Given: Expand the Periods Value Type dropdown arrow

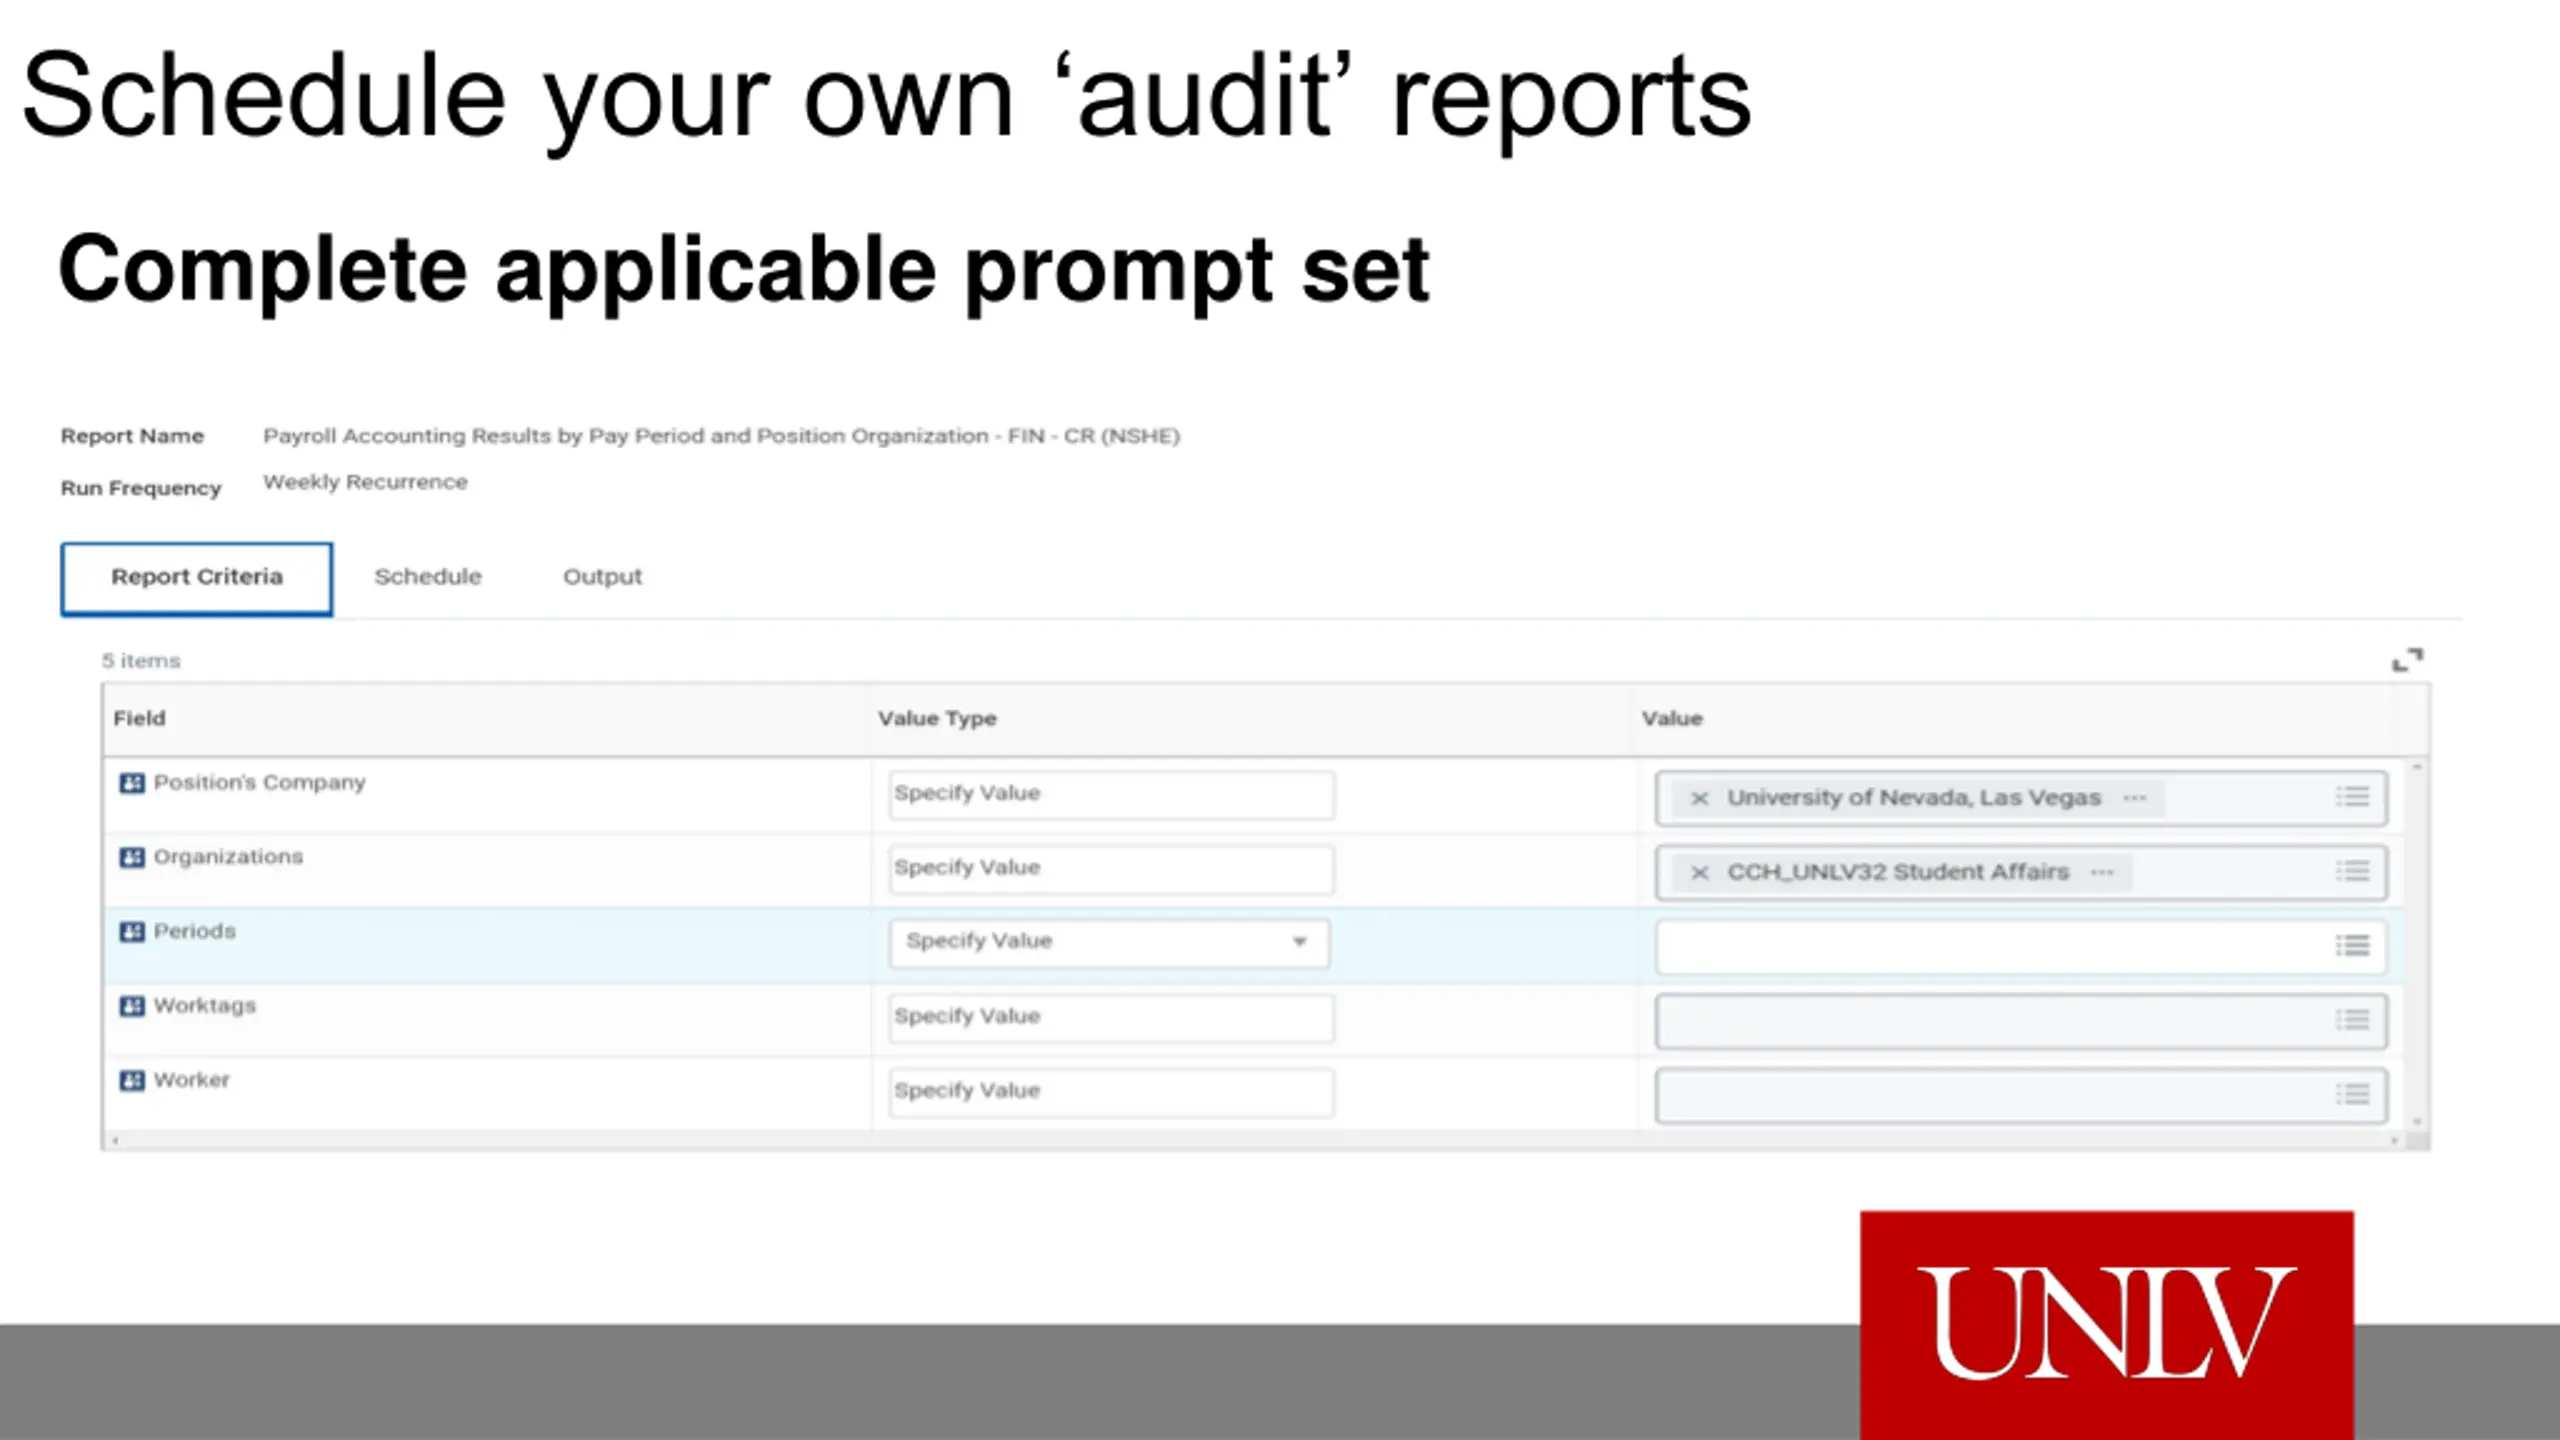Looking at the screenshot, I should pos(1299,942).
